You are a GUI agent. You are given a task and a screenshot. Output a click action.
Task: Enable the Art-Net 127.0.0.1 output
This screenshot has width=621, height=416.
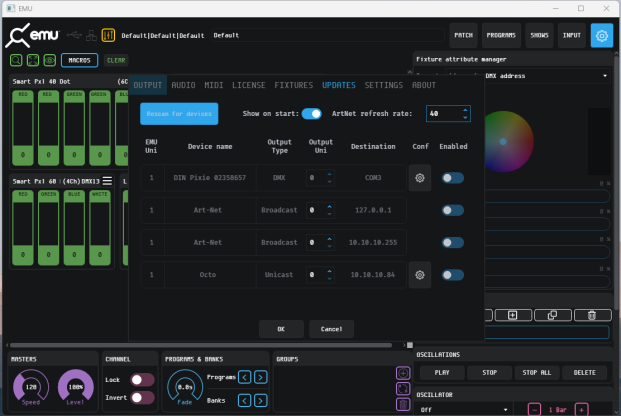point(453,210)
